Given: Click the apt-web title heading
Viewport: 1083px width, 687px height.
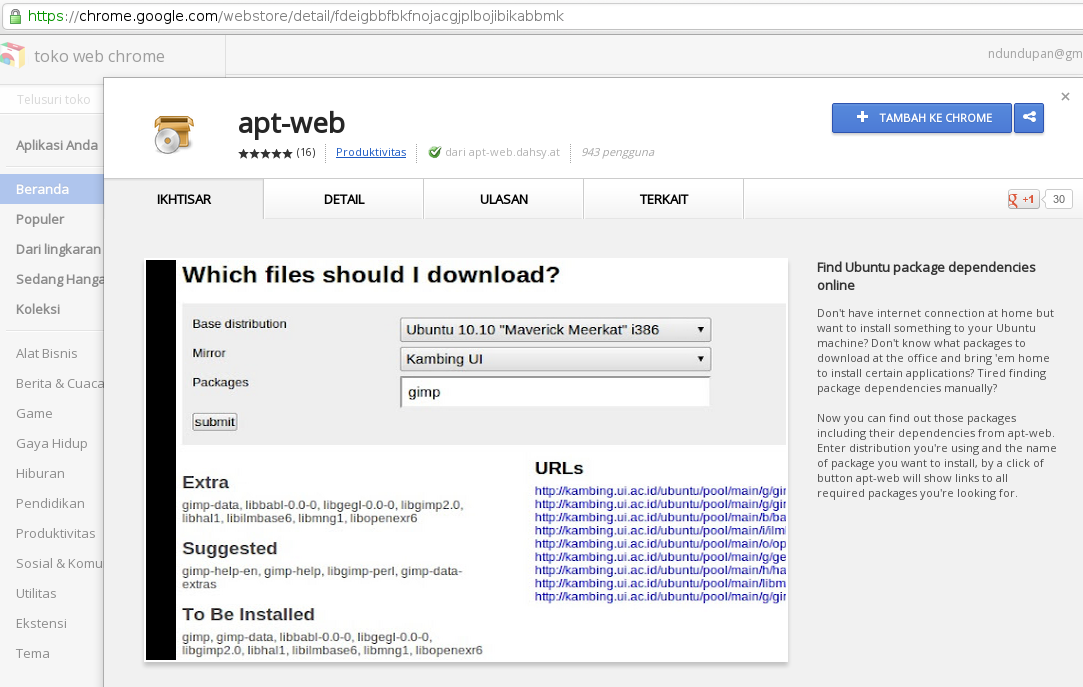Looking at the screenshot, I should (291, 123).
